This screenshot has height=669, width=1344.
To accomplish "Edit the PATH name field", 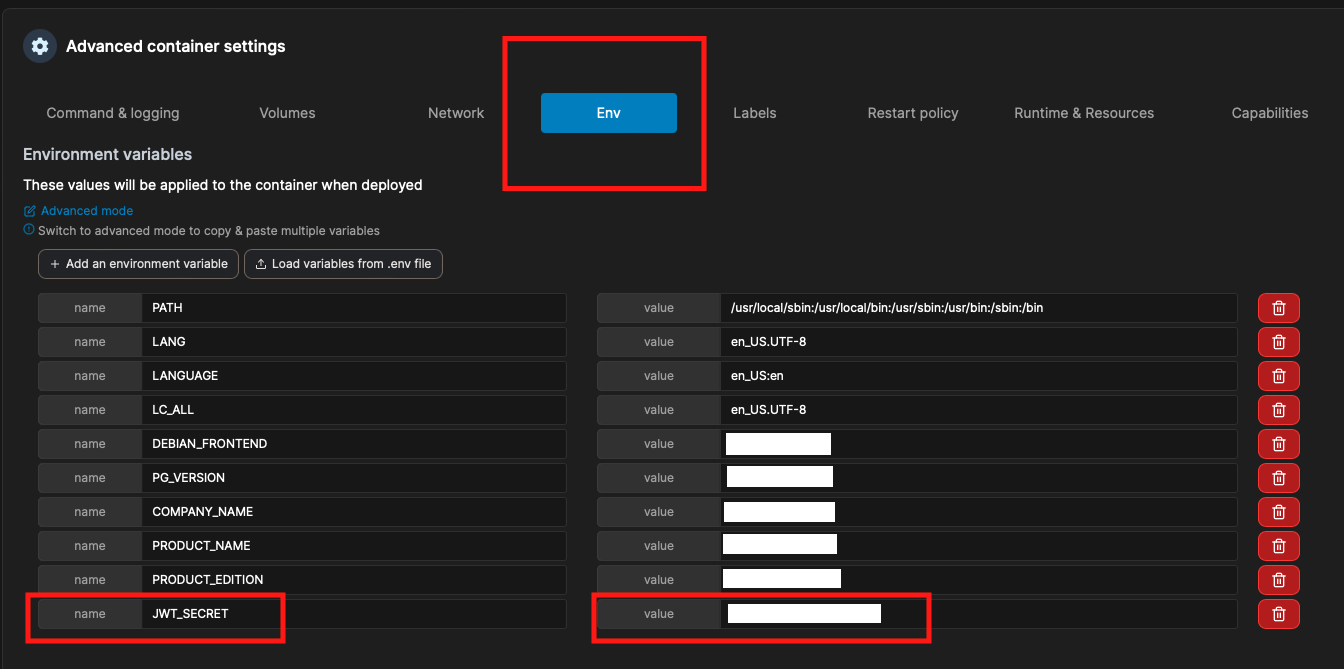I will click(354, 308).
